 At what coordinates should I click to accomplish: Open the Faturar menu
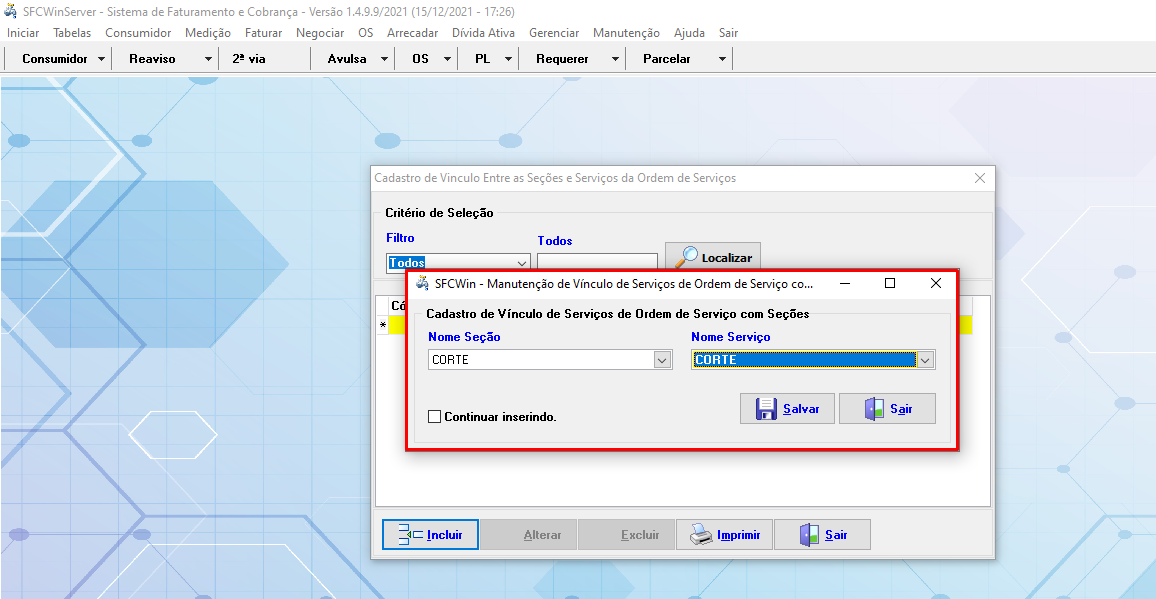click(263, 33)
